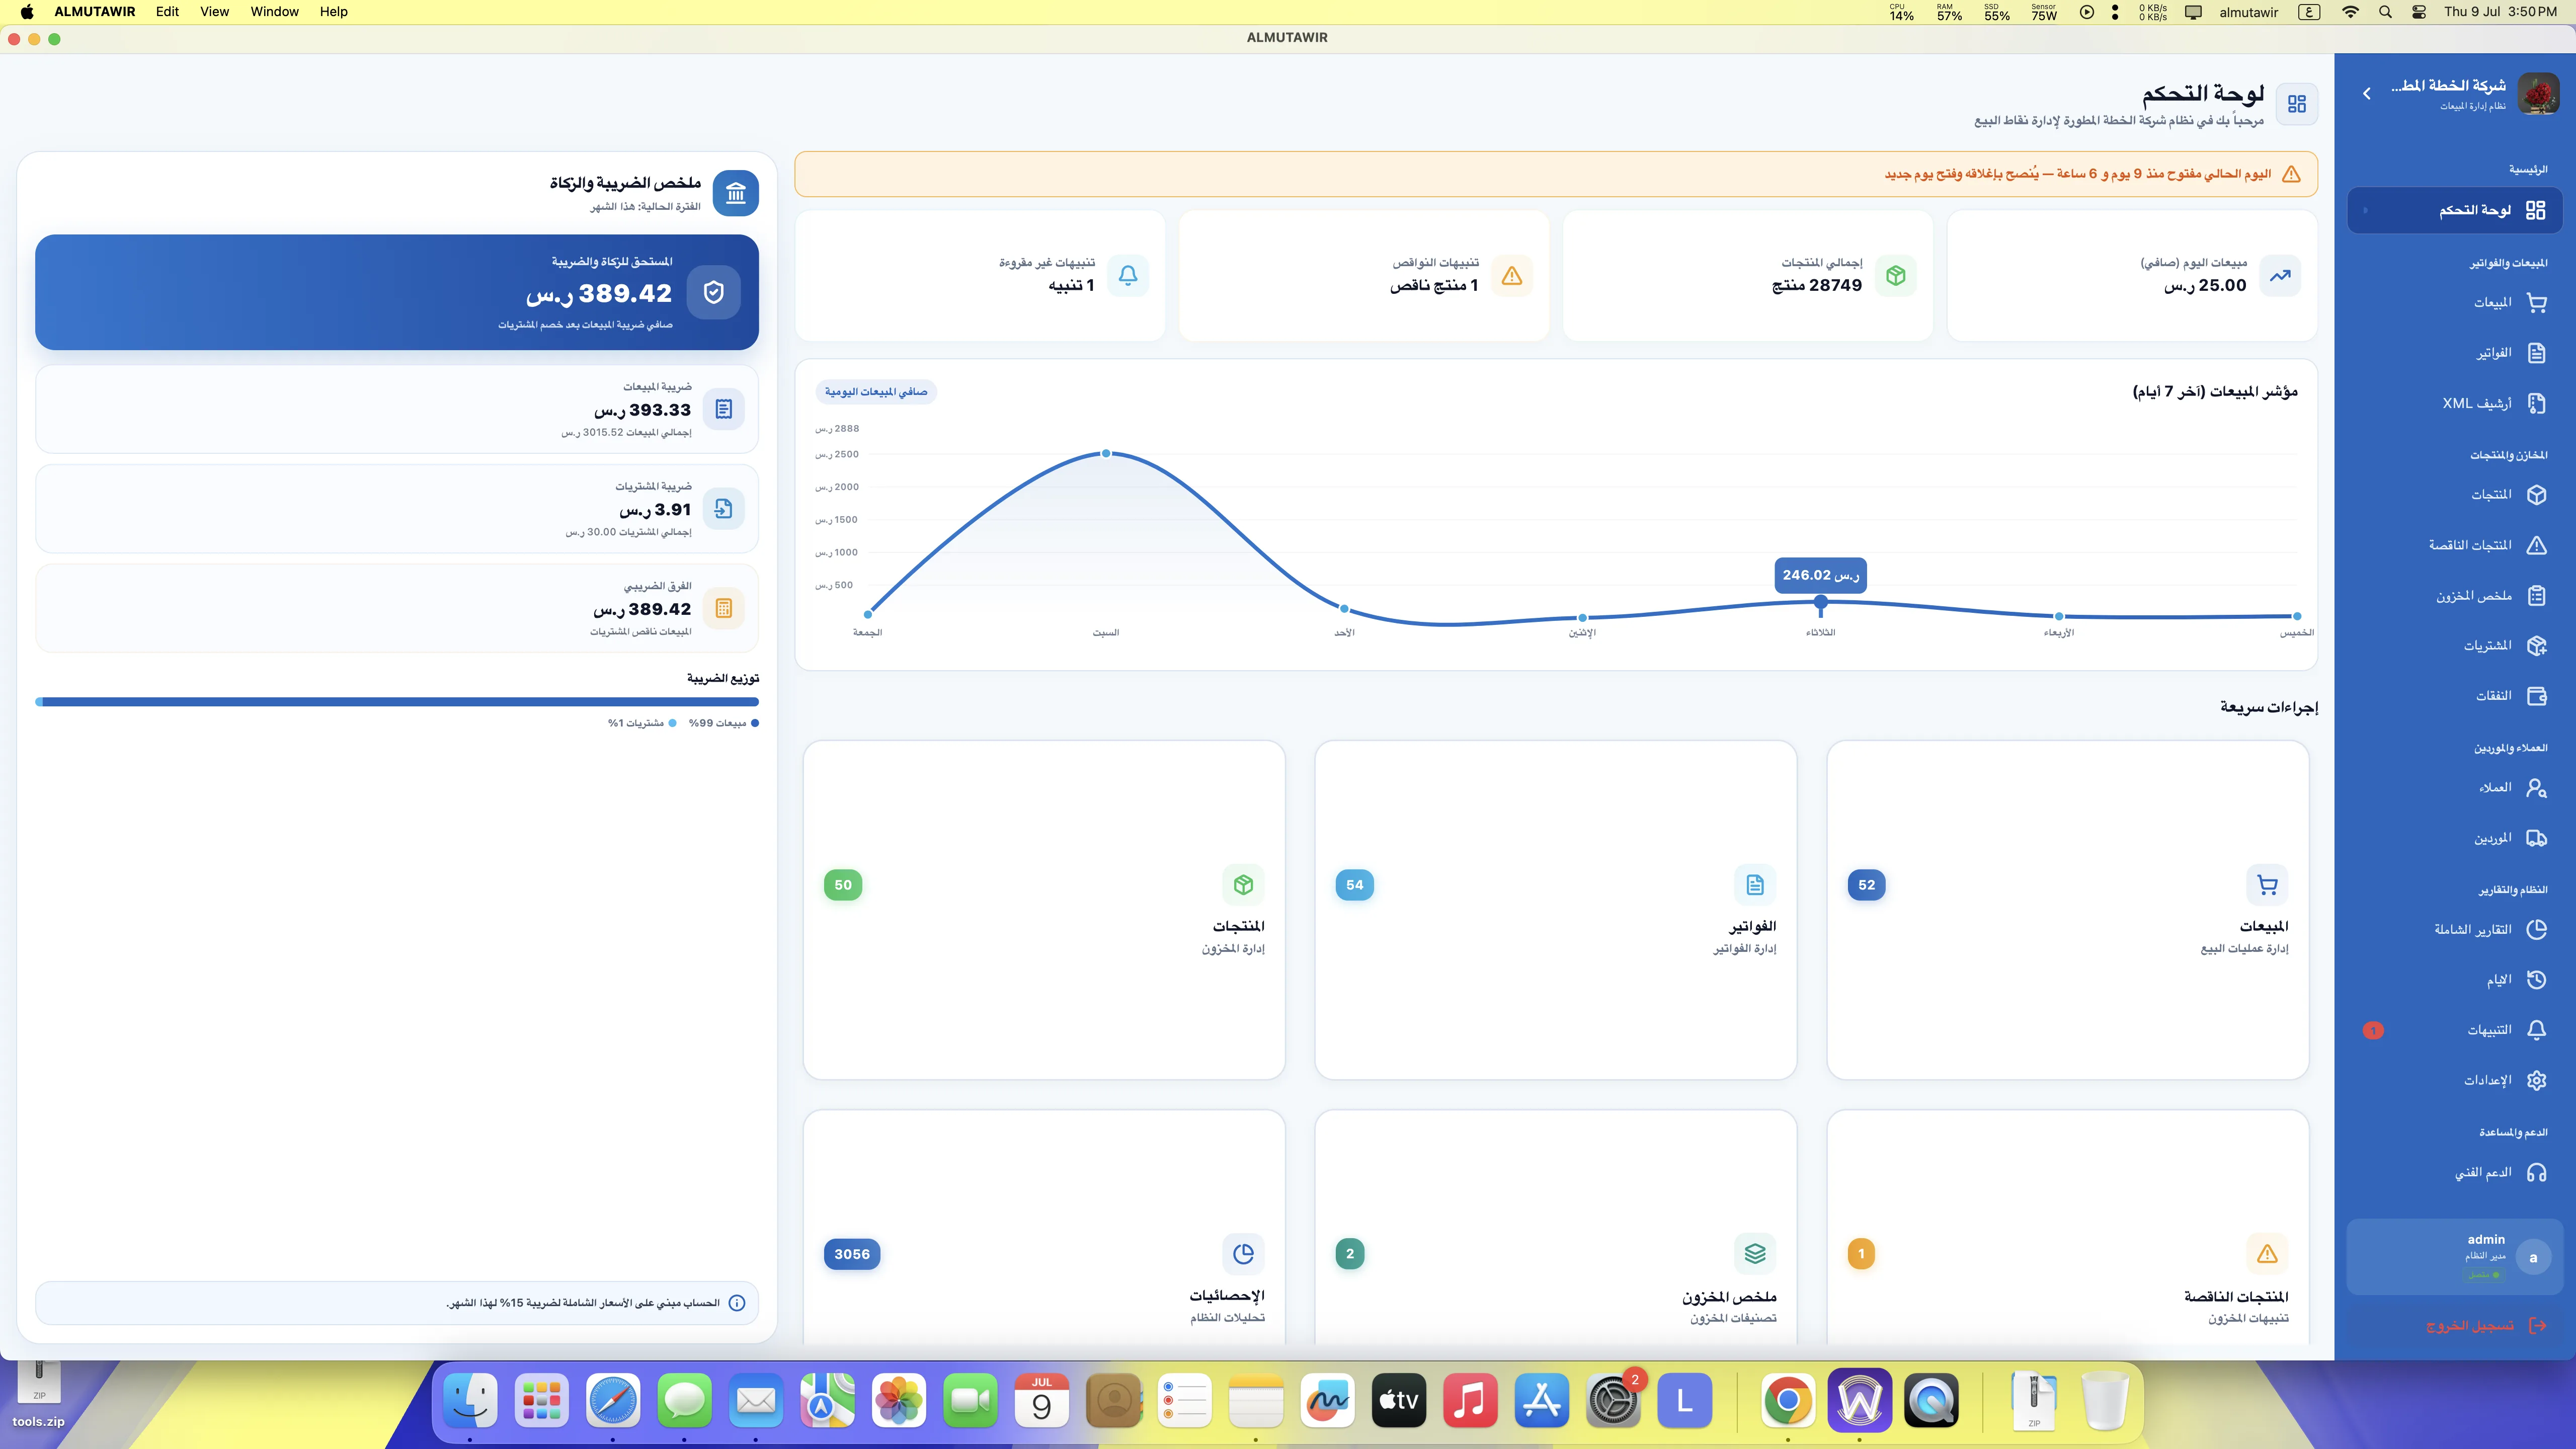Open the الفواتير quick action card

point(1555,910)
